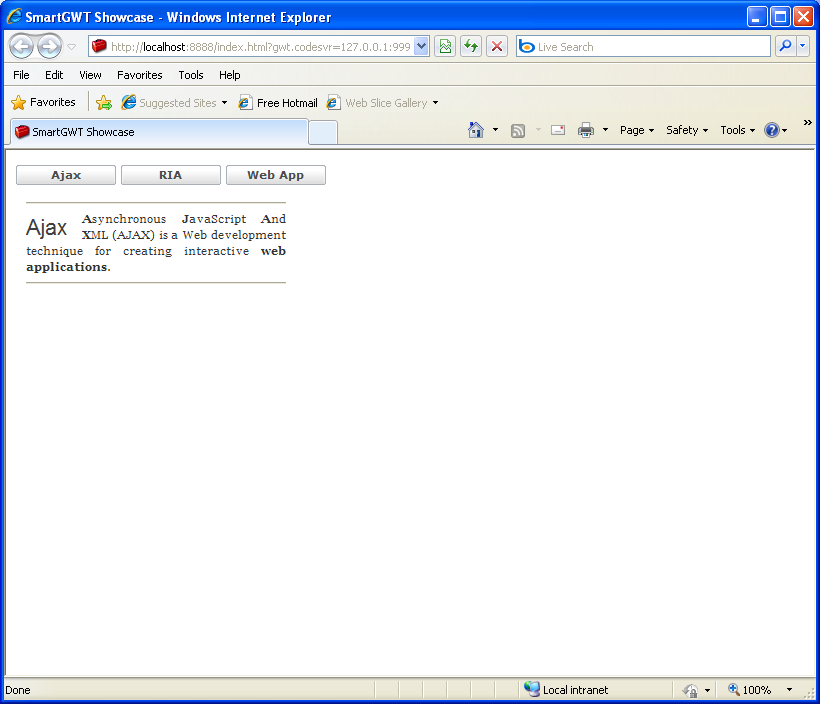This screenshot has width=820, height=704.
Task: Click the Live Search magnifier button
Action: [x=785, y=46]
